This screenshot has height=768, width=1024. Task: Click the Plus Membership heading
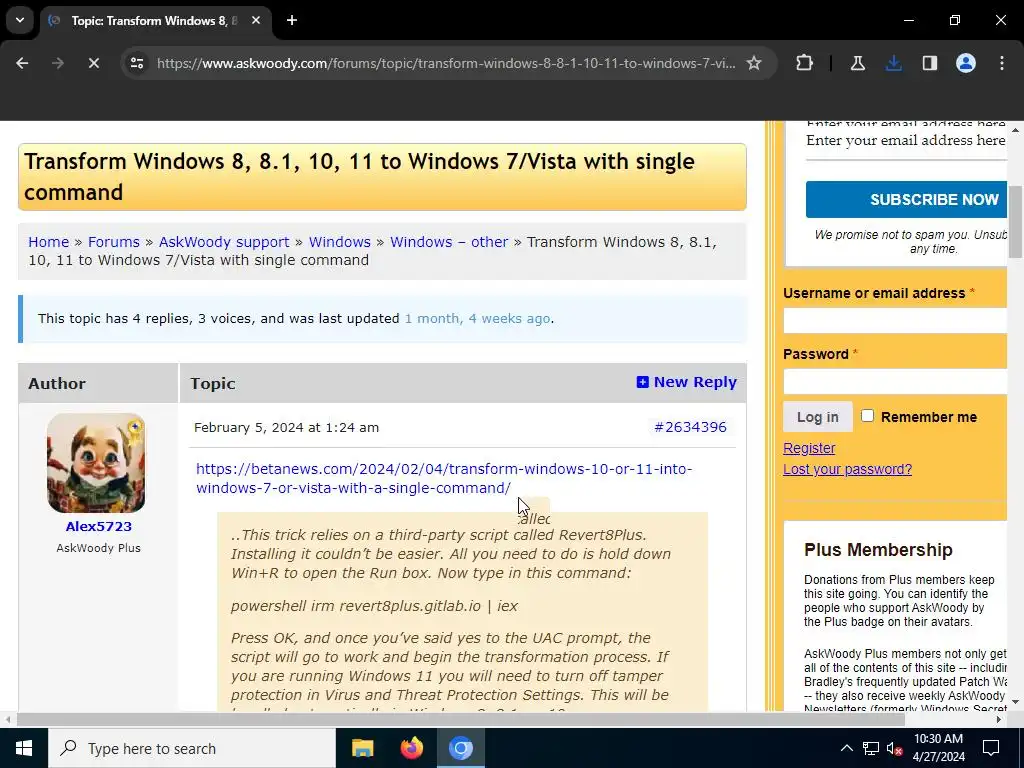[x=878, y=550]
